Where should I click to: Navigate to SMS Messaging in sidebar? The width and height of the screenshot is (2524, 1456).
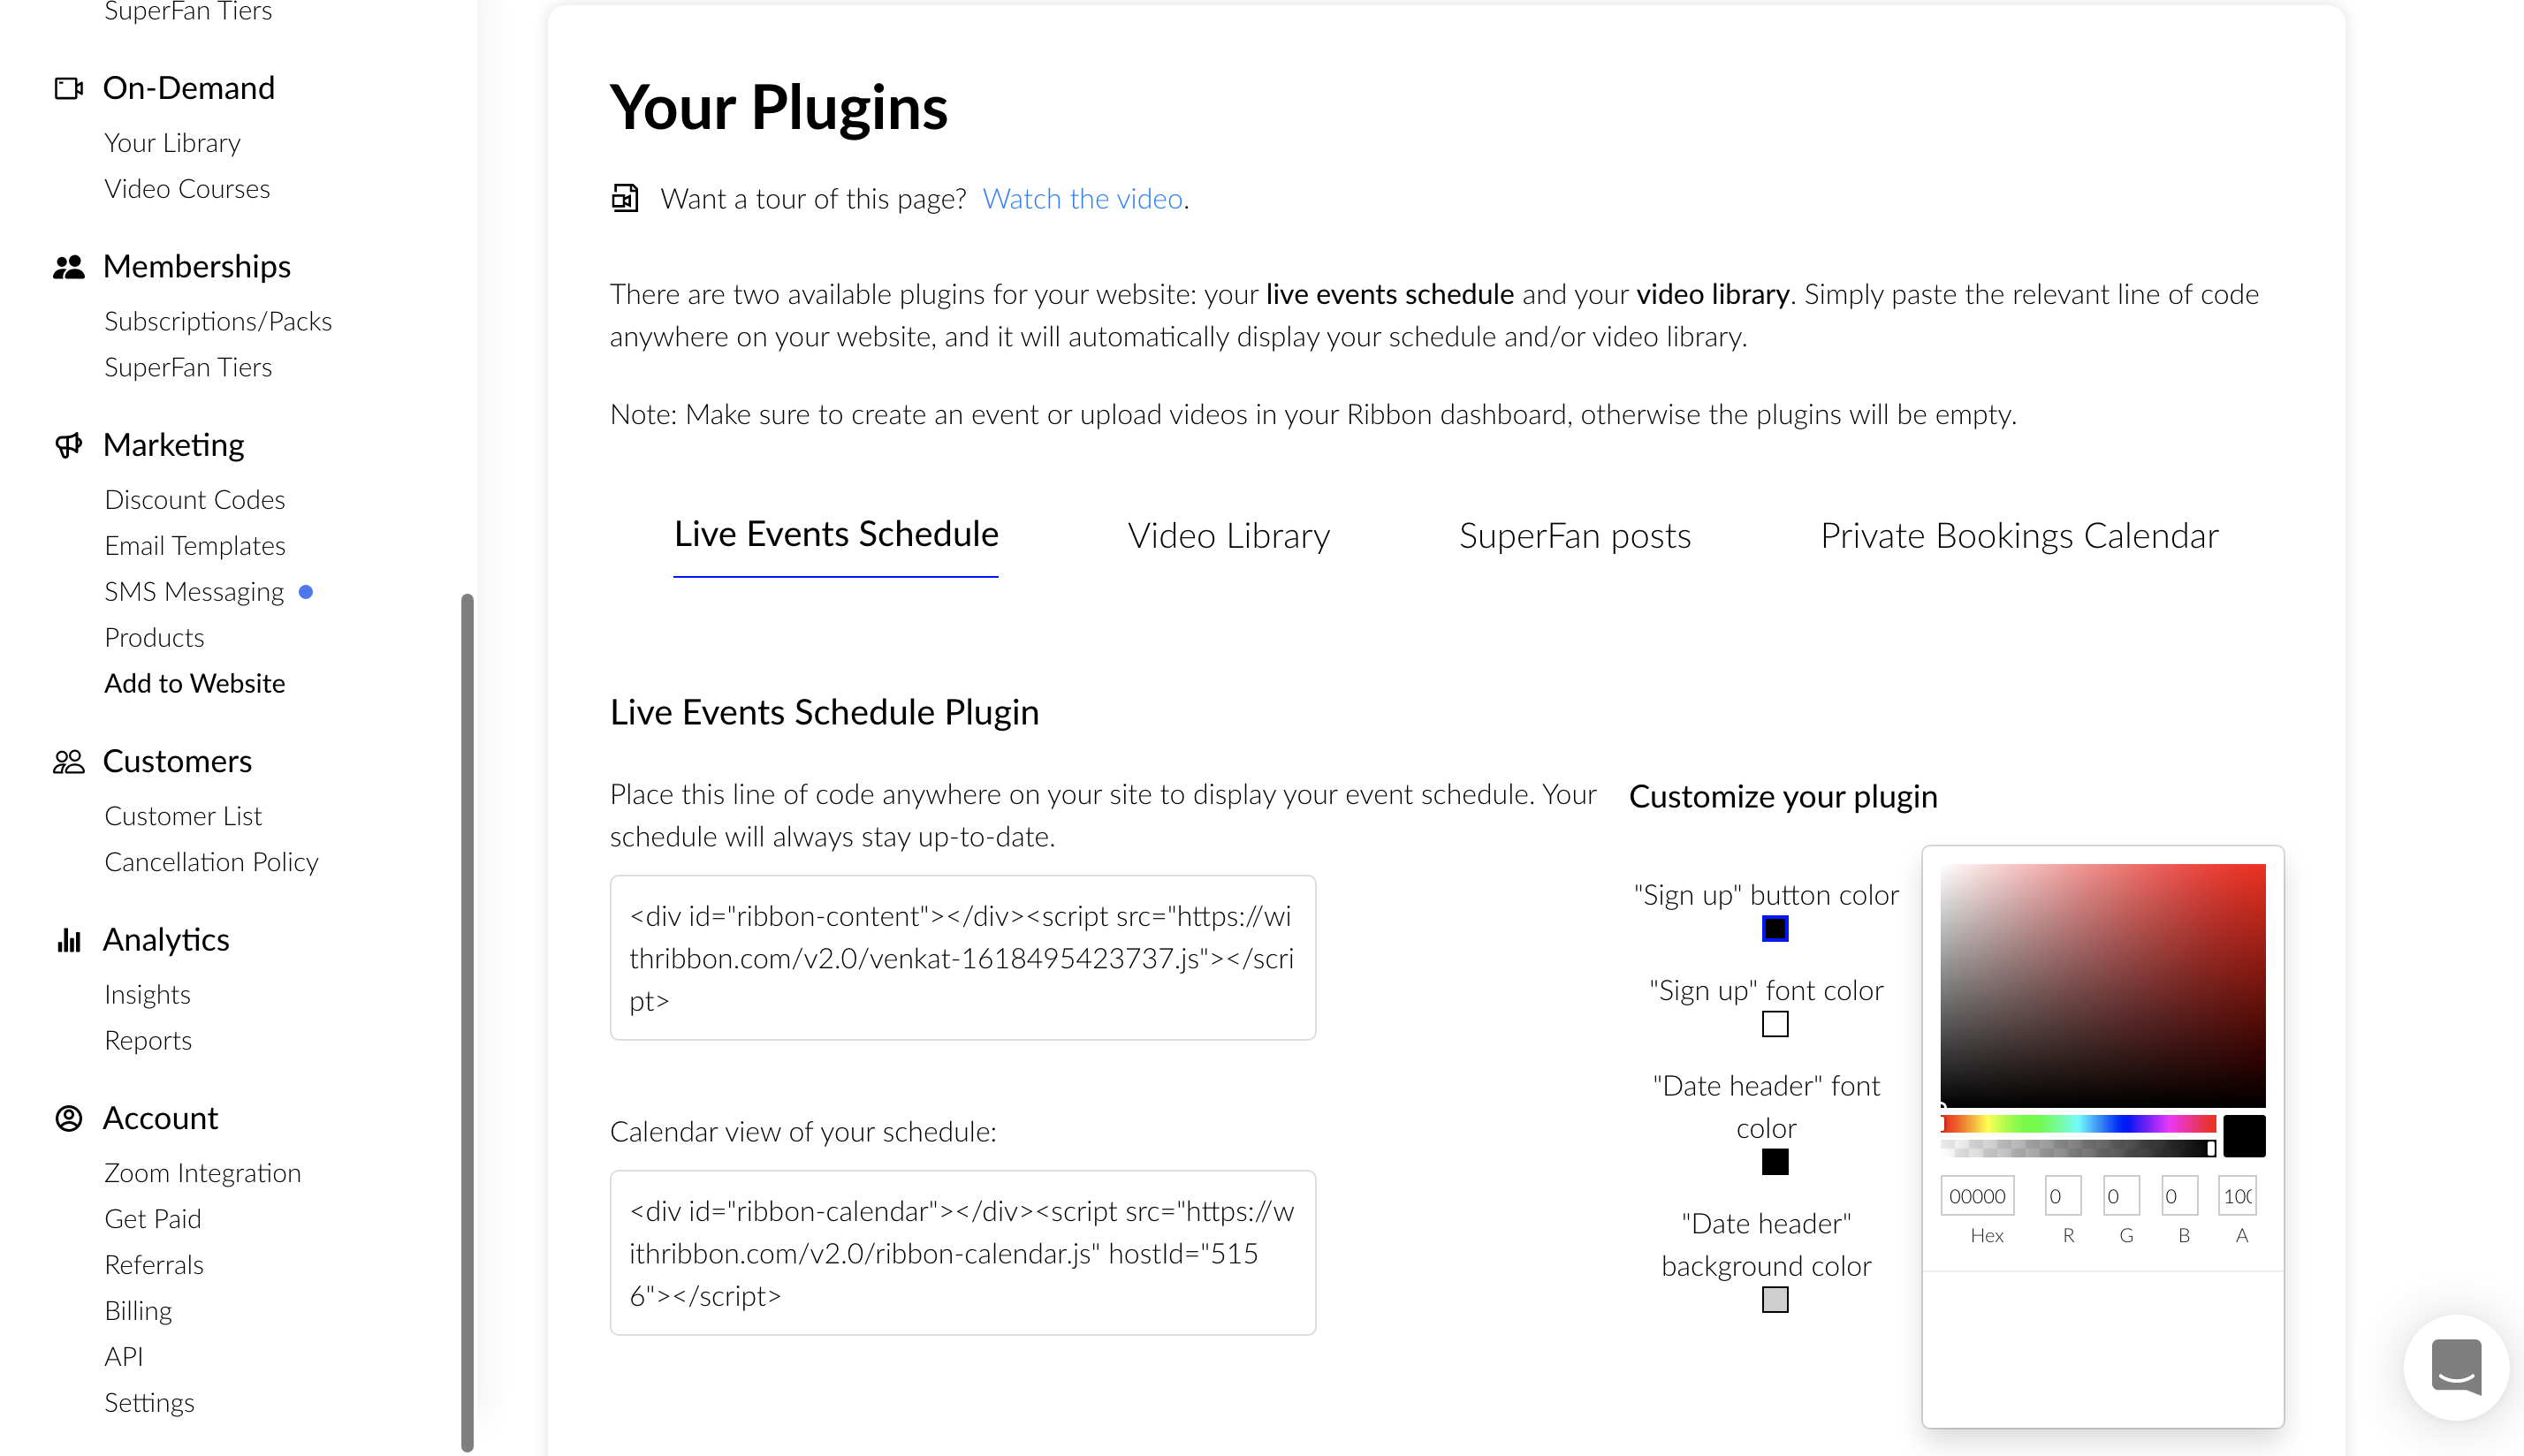point(194,591)
